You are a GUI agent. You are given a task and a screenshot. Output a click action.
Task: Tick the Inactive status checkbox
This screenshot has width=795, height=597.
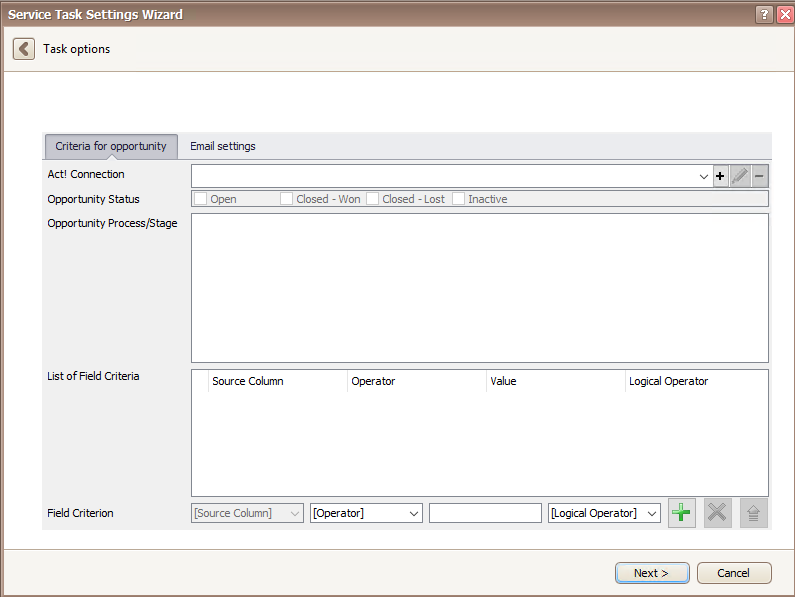coord(458,199)
